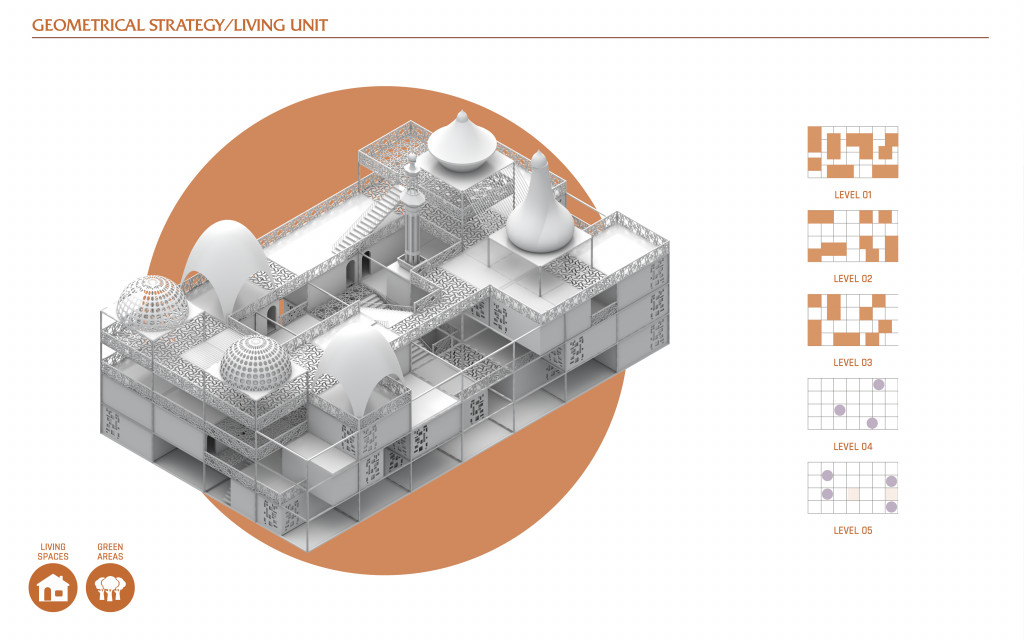Click the LIVING SPACES text label

[x=53, y=552]
